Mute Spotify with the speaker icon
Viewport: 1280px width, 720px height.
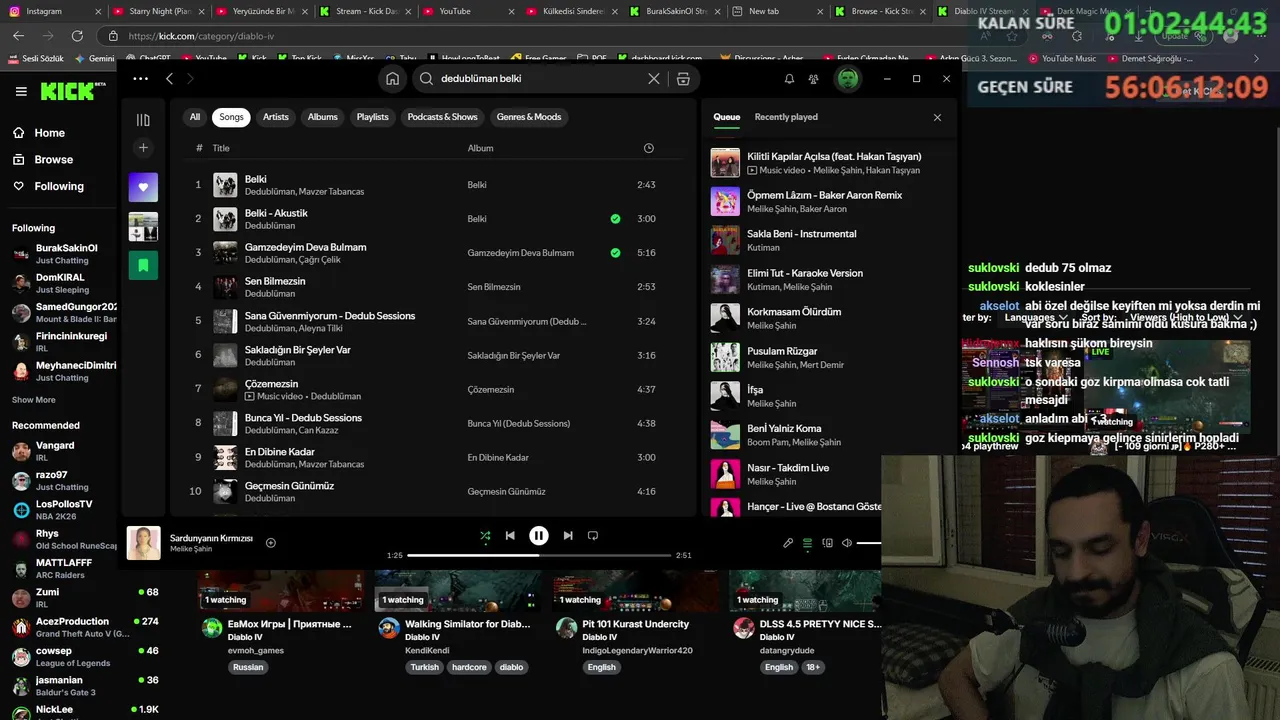point(847,543)
